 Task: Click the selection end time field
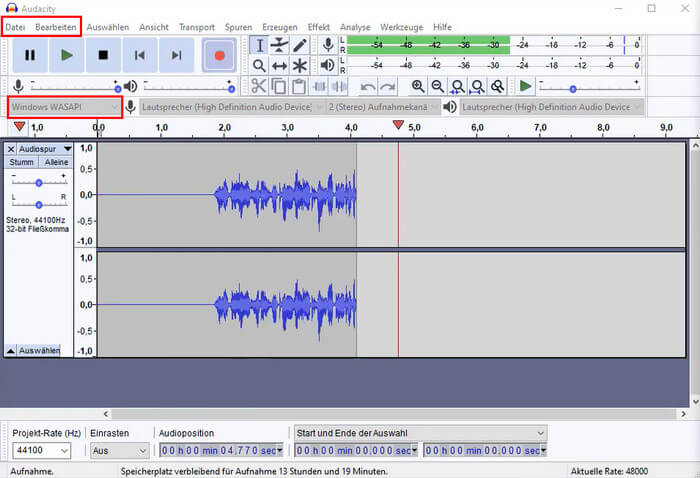pyautogui.click(x=486, y=450)
